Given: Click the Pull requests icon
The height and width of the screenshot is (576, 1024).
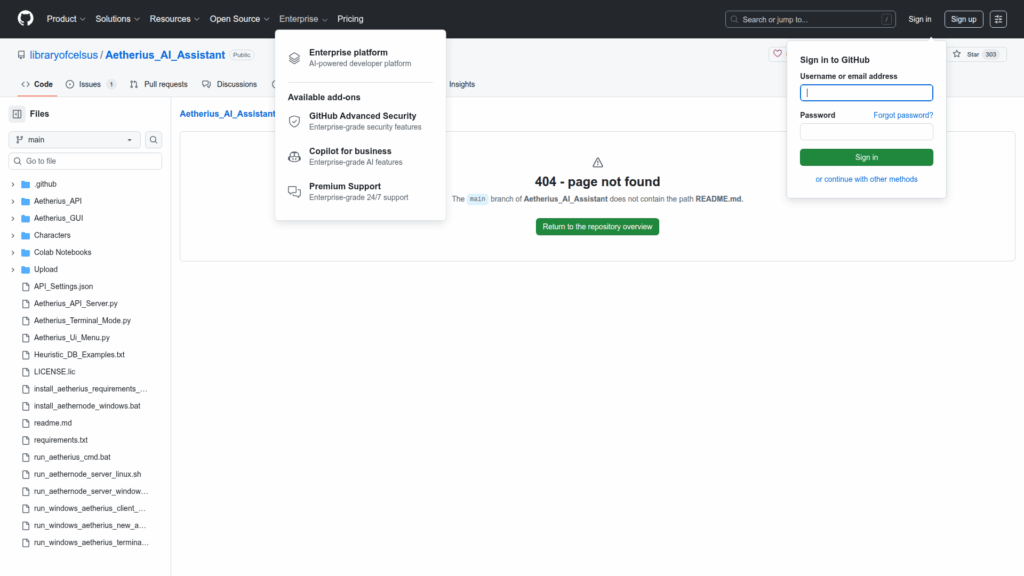Looking at the screenshot, I should 134,84.
